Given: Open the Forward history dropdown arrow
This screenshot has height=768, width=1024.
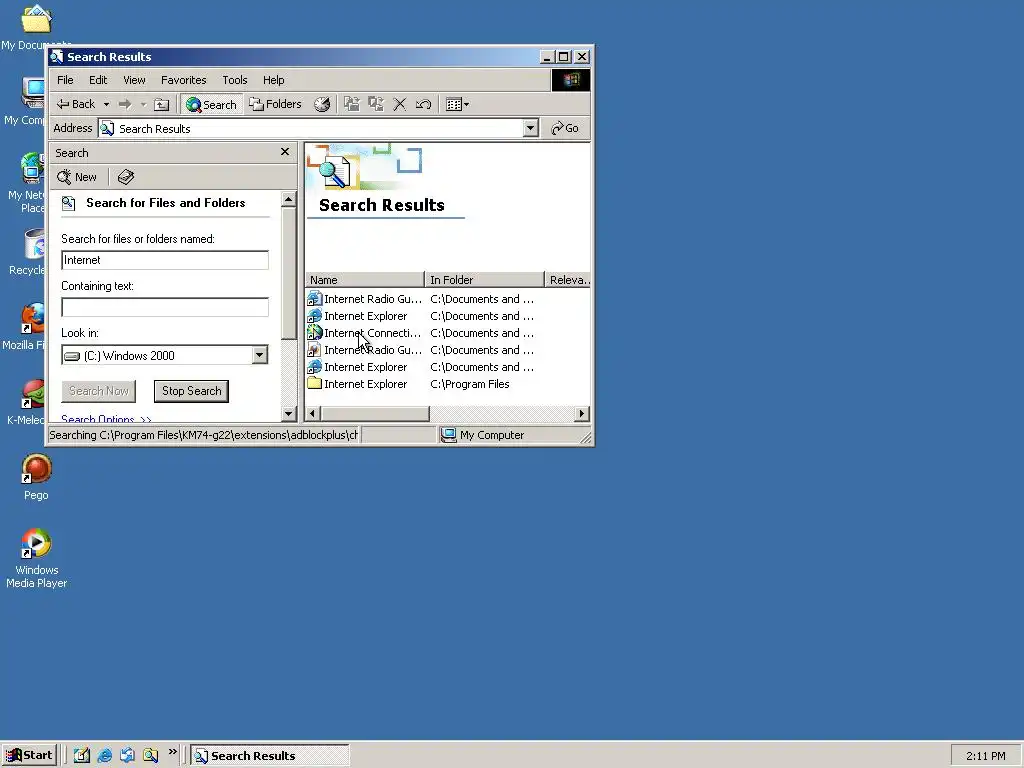Looking at the screenshot, I should 143,104.
